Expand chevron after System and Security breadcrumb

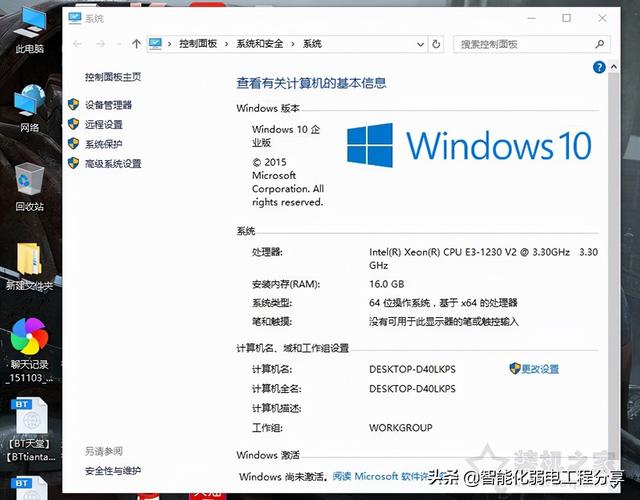(x=293, y=44)
